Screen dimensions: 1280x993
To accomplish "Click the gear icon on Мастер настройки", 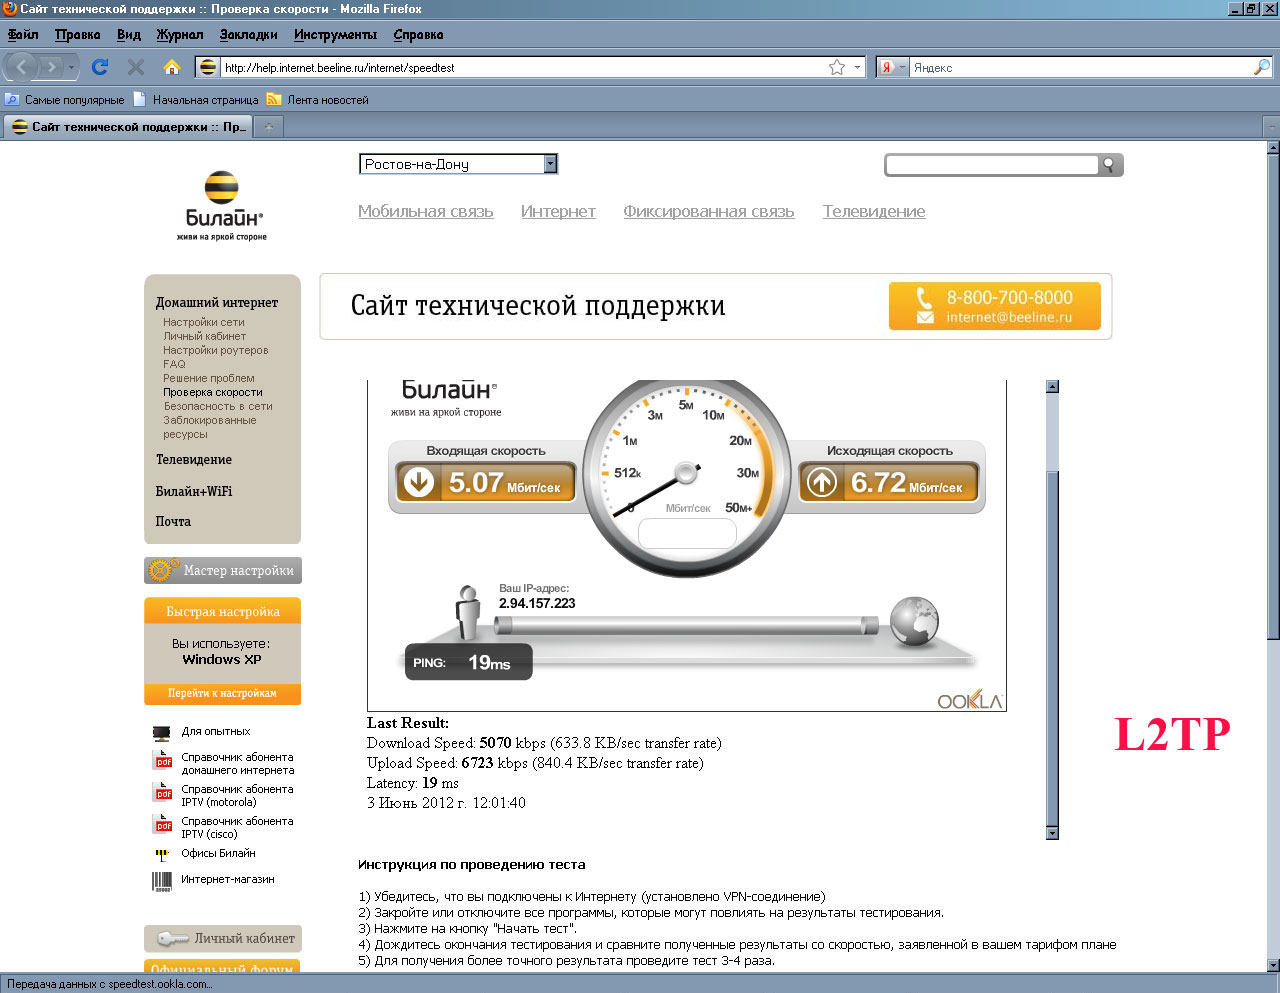I will 161,570.
